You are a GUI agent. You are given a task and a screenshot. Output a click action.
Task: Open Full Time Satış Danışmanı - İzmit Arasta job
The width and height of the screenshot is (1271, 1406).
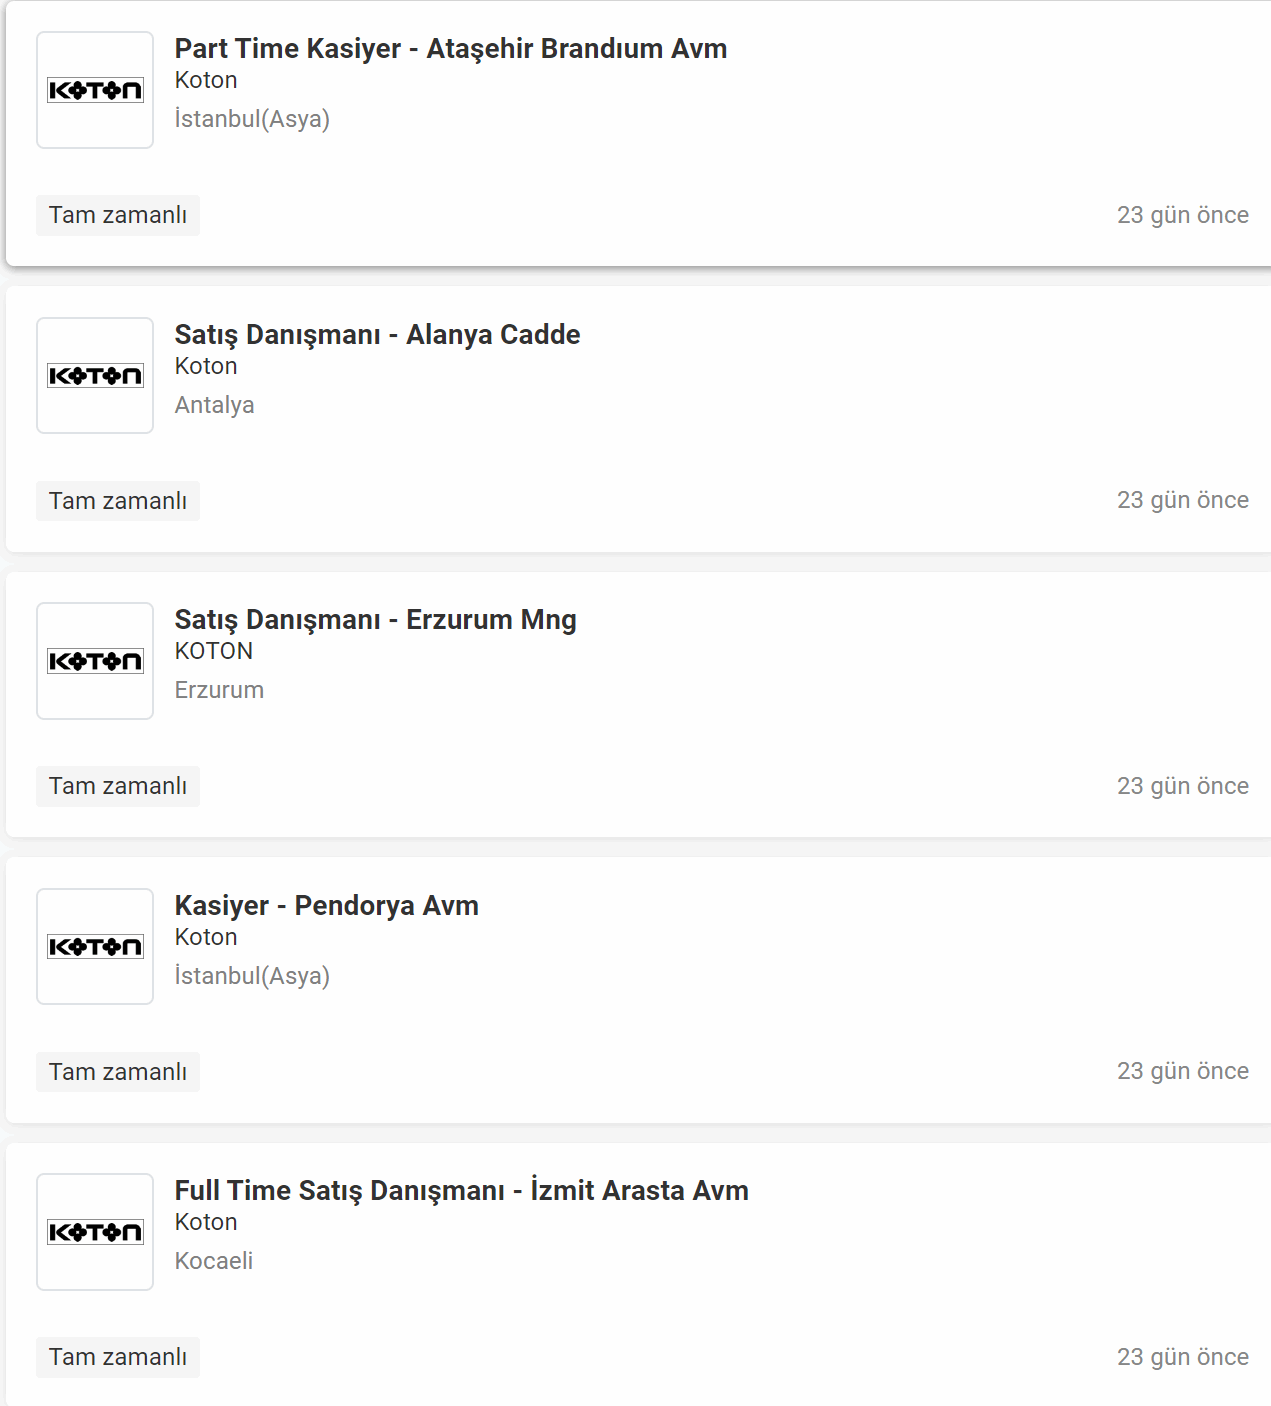pos(461,1191)
